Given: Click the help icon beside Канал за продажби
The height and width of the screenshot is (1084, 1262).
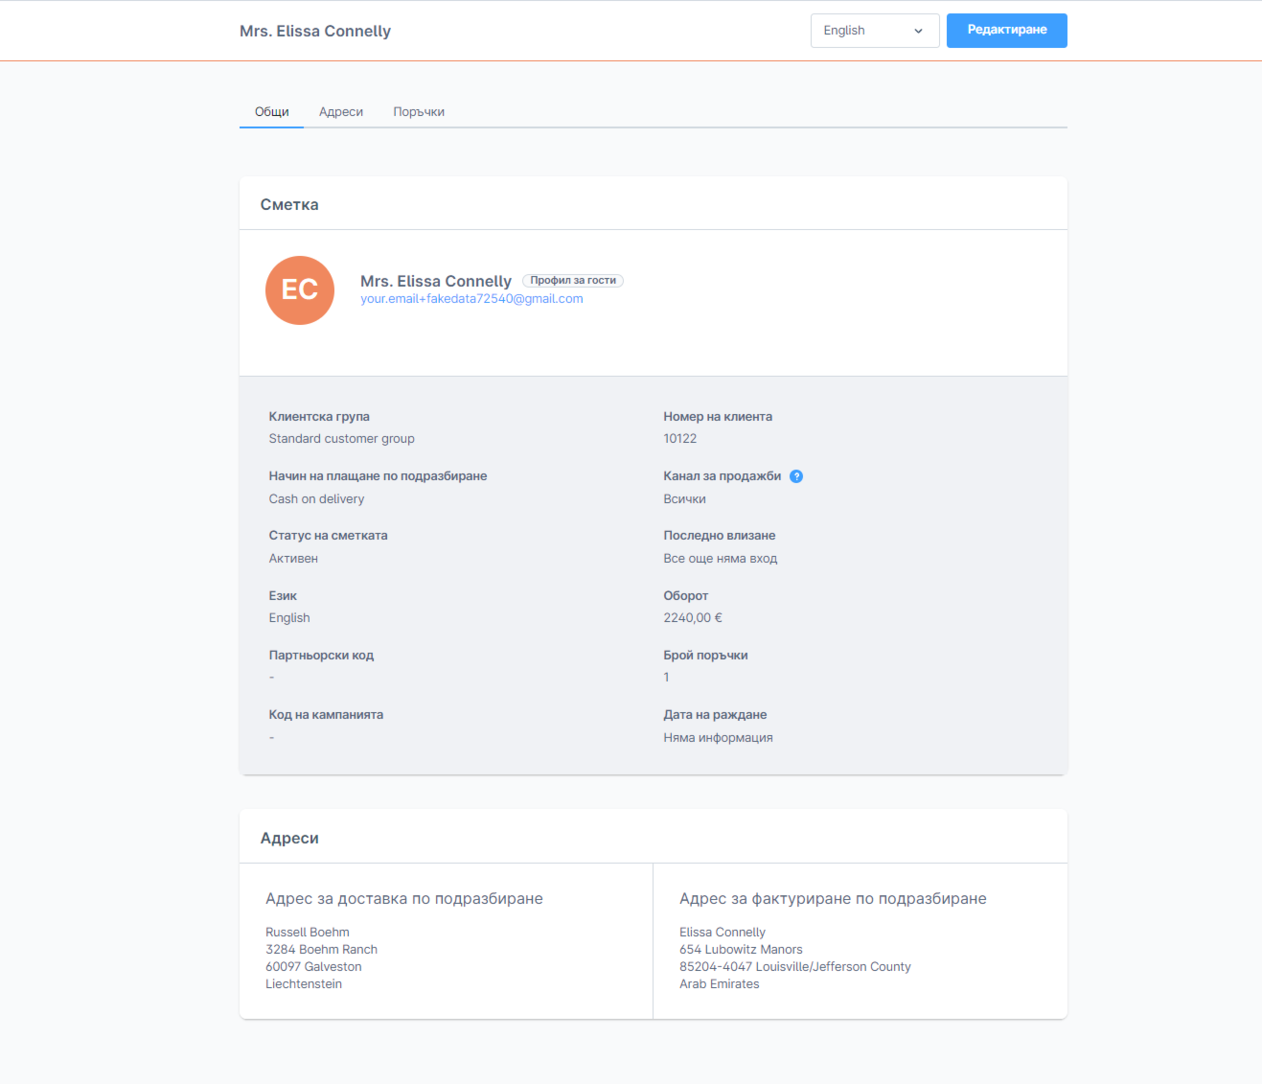Looking at the screenshot, I should [x=796, y=476].
